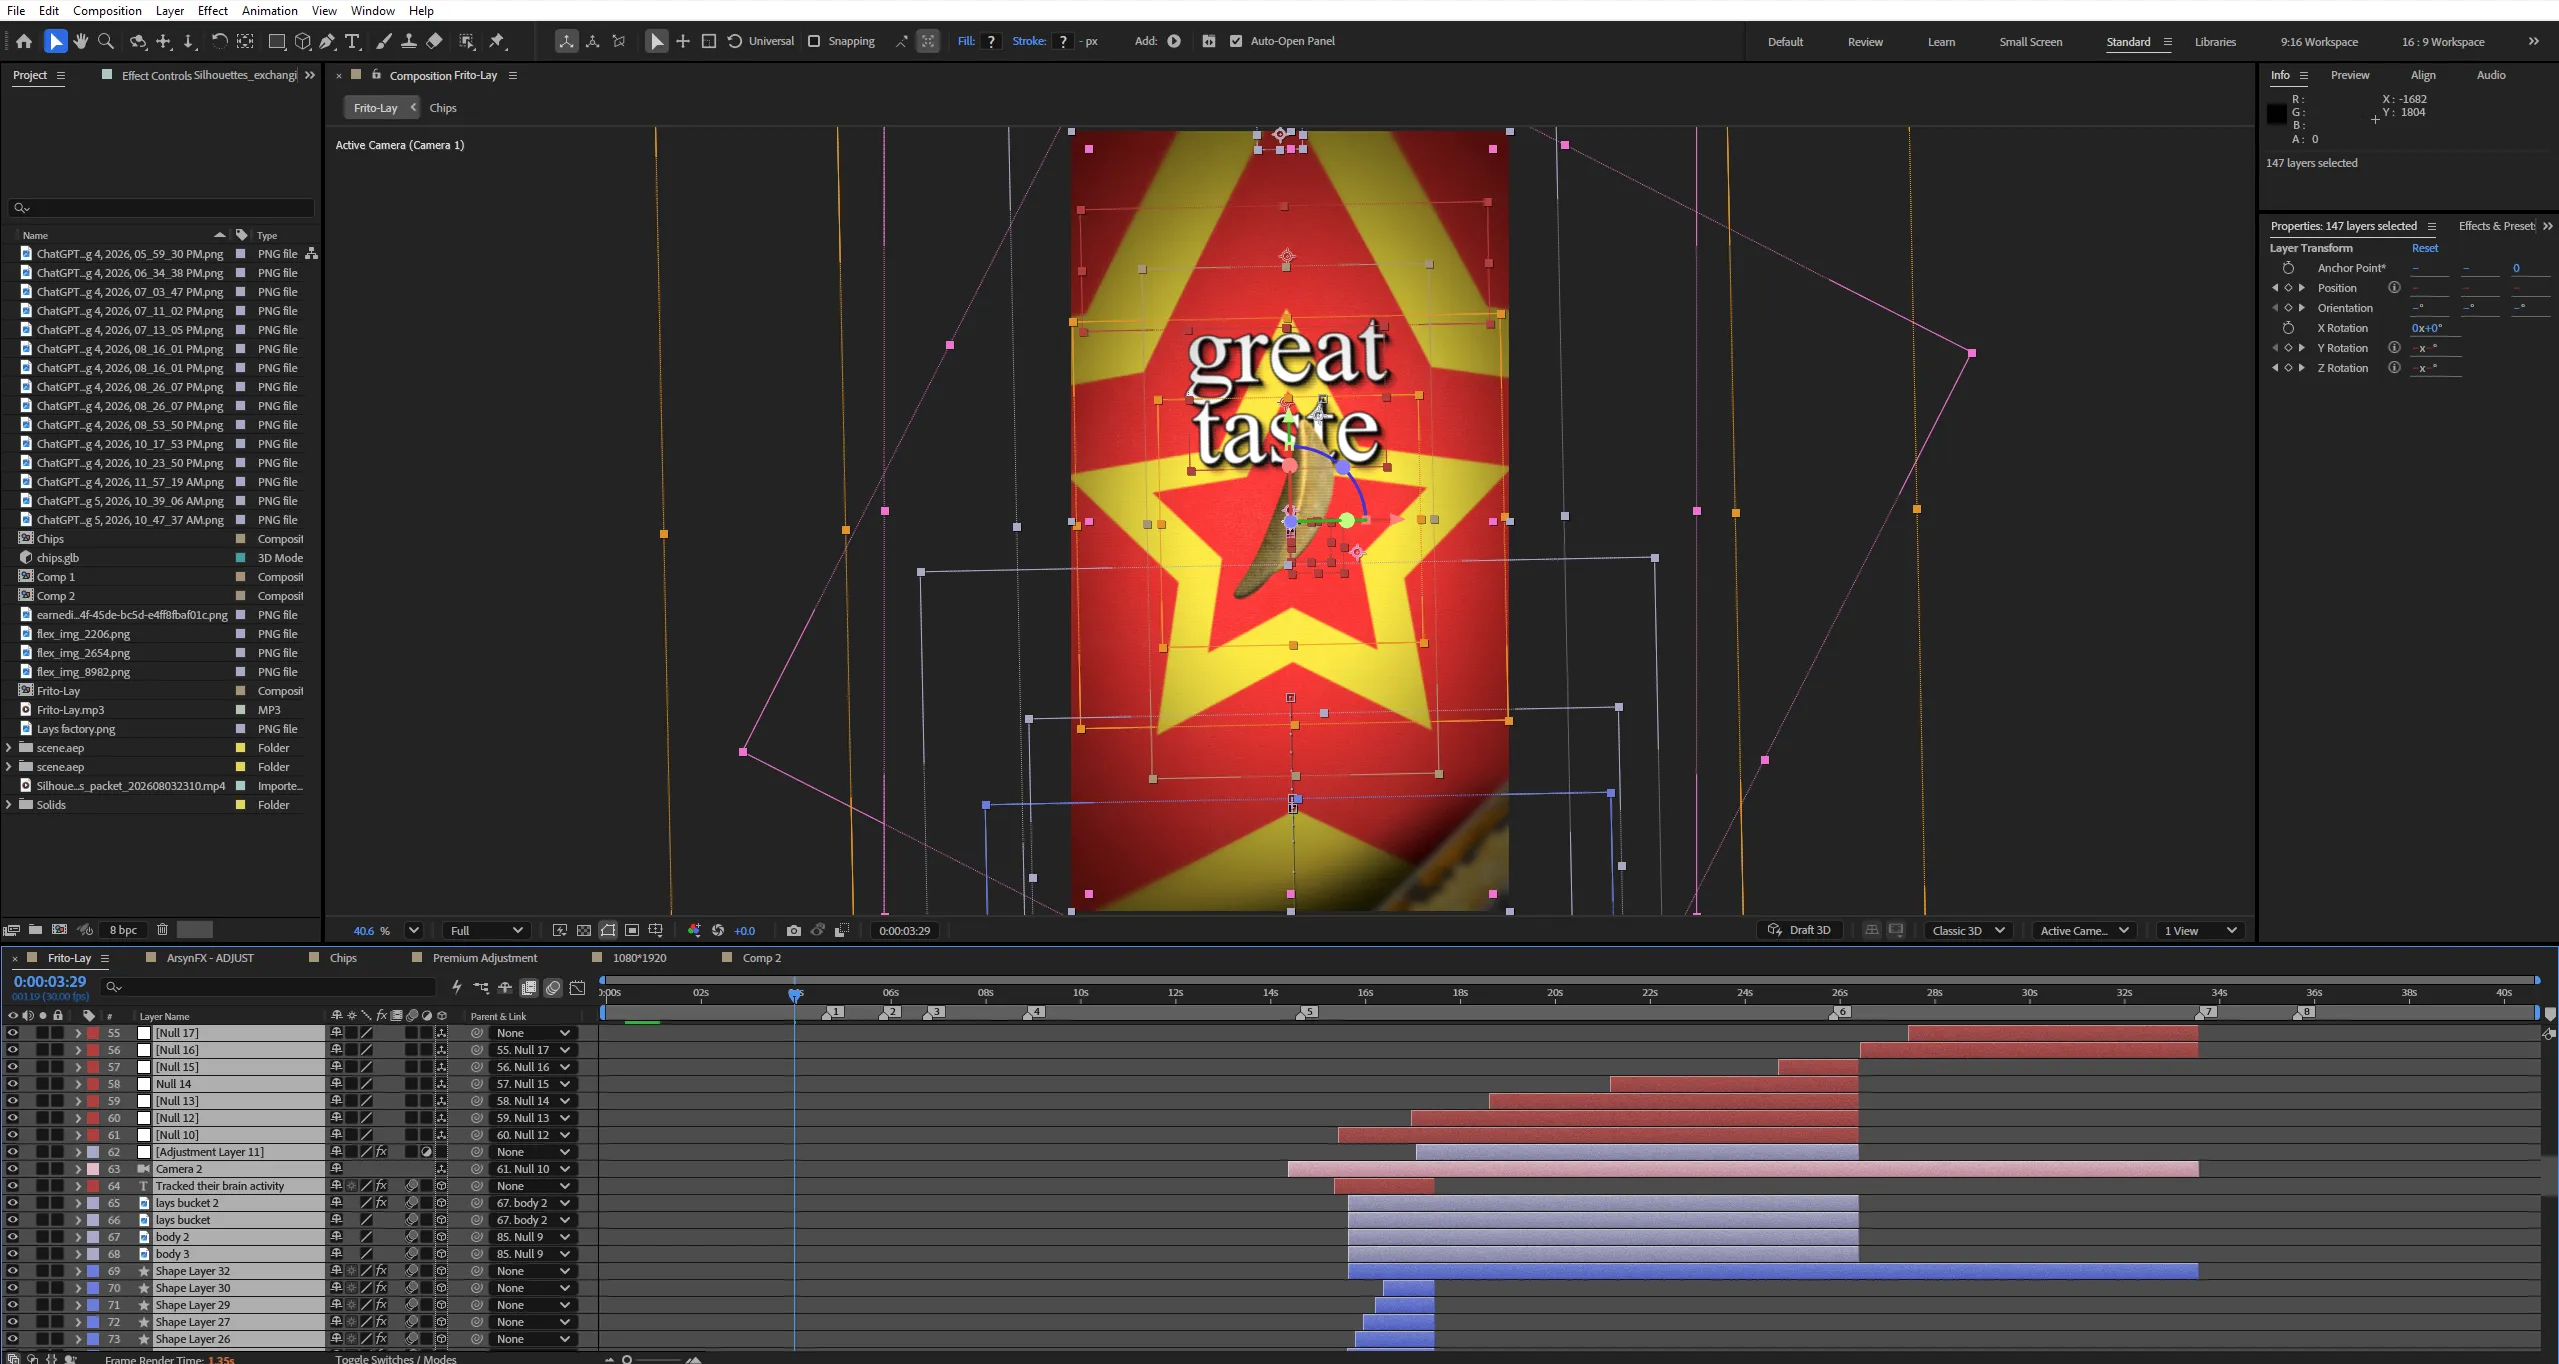Uncheck the Auto-Open Panel checkbox
Image resolution: width=2559 pixels, height=1364 pixels.
1236,41
